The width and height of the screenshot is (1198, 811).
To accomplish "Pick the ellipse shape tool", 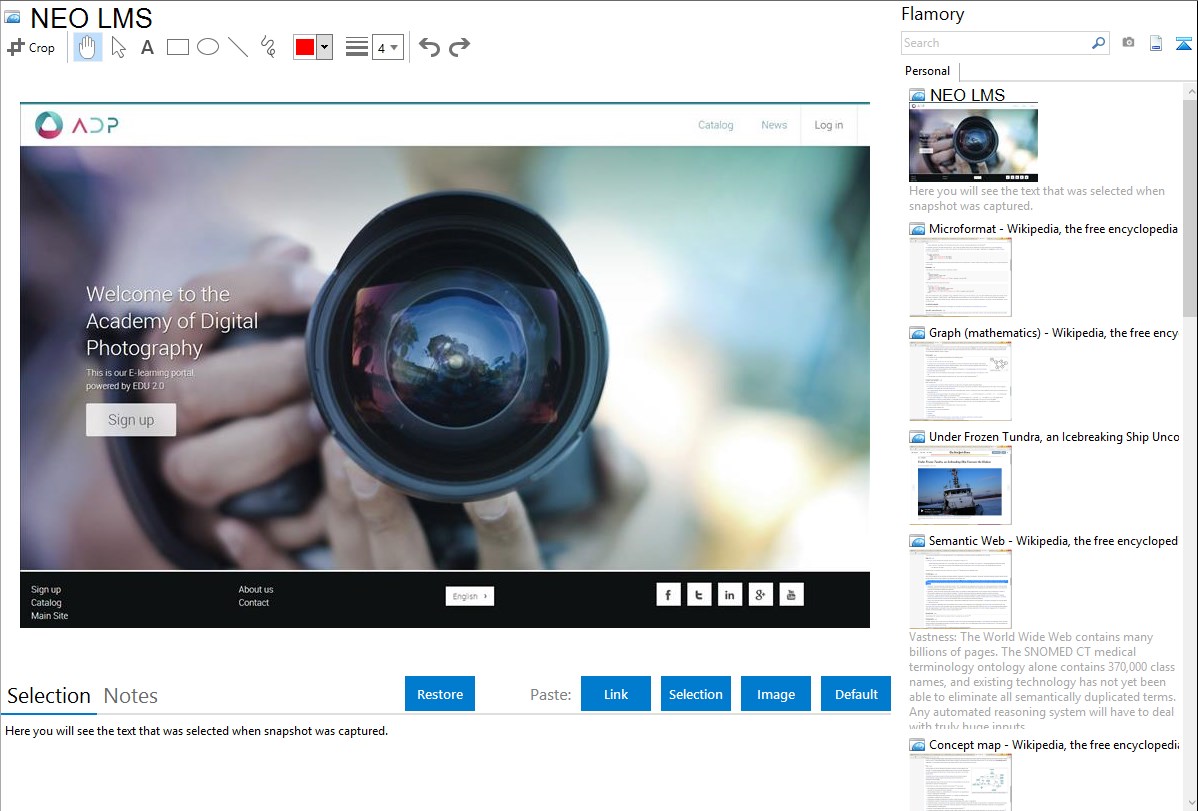I will 208,47.
